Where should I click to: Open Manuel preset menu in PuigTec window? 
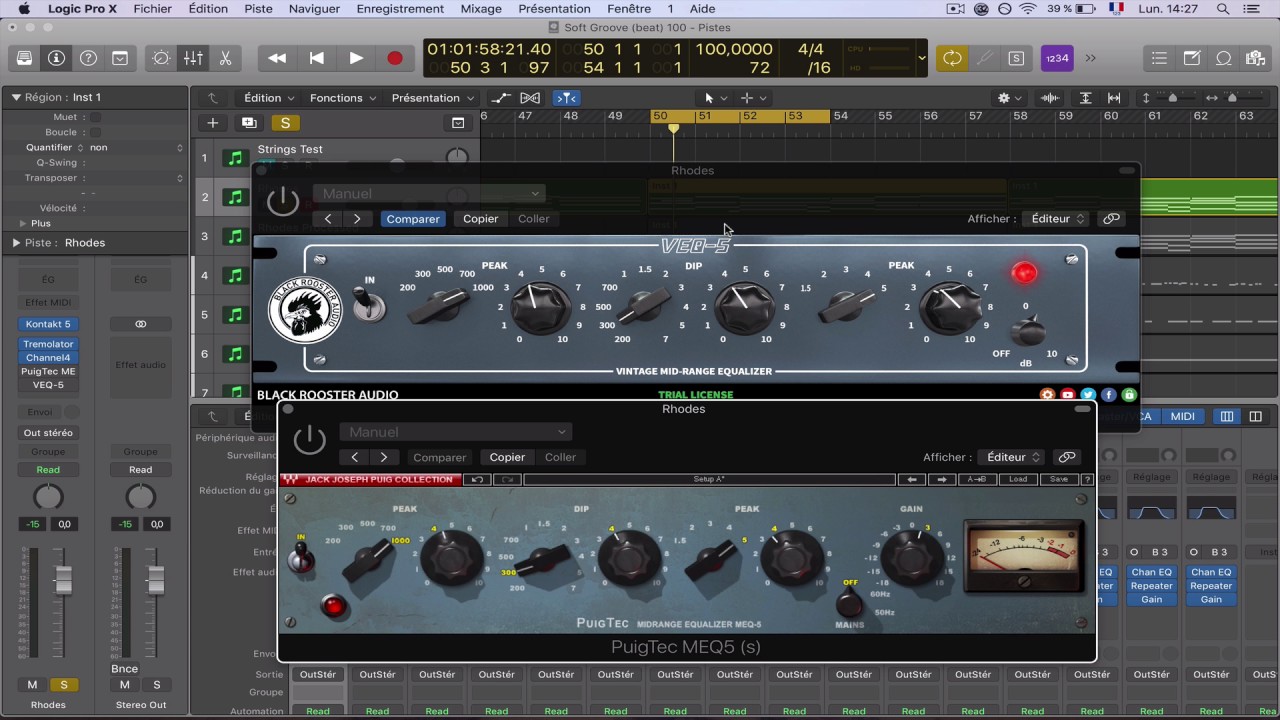(x=455, y=432)
